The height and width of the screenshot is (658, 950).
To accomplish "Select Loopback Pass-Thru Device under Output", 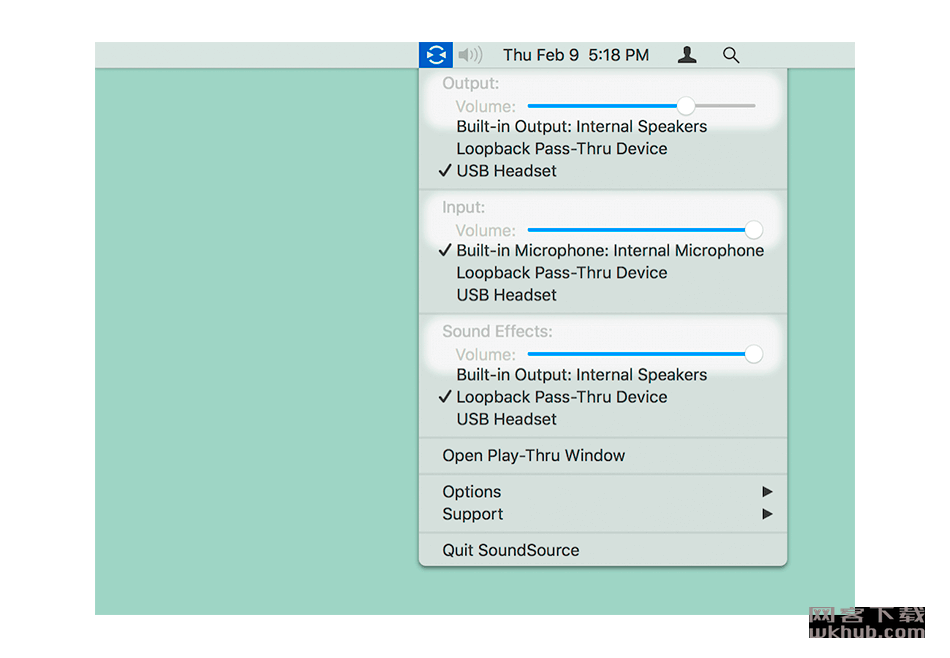I will point(603,149).
